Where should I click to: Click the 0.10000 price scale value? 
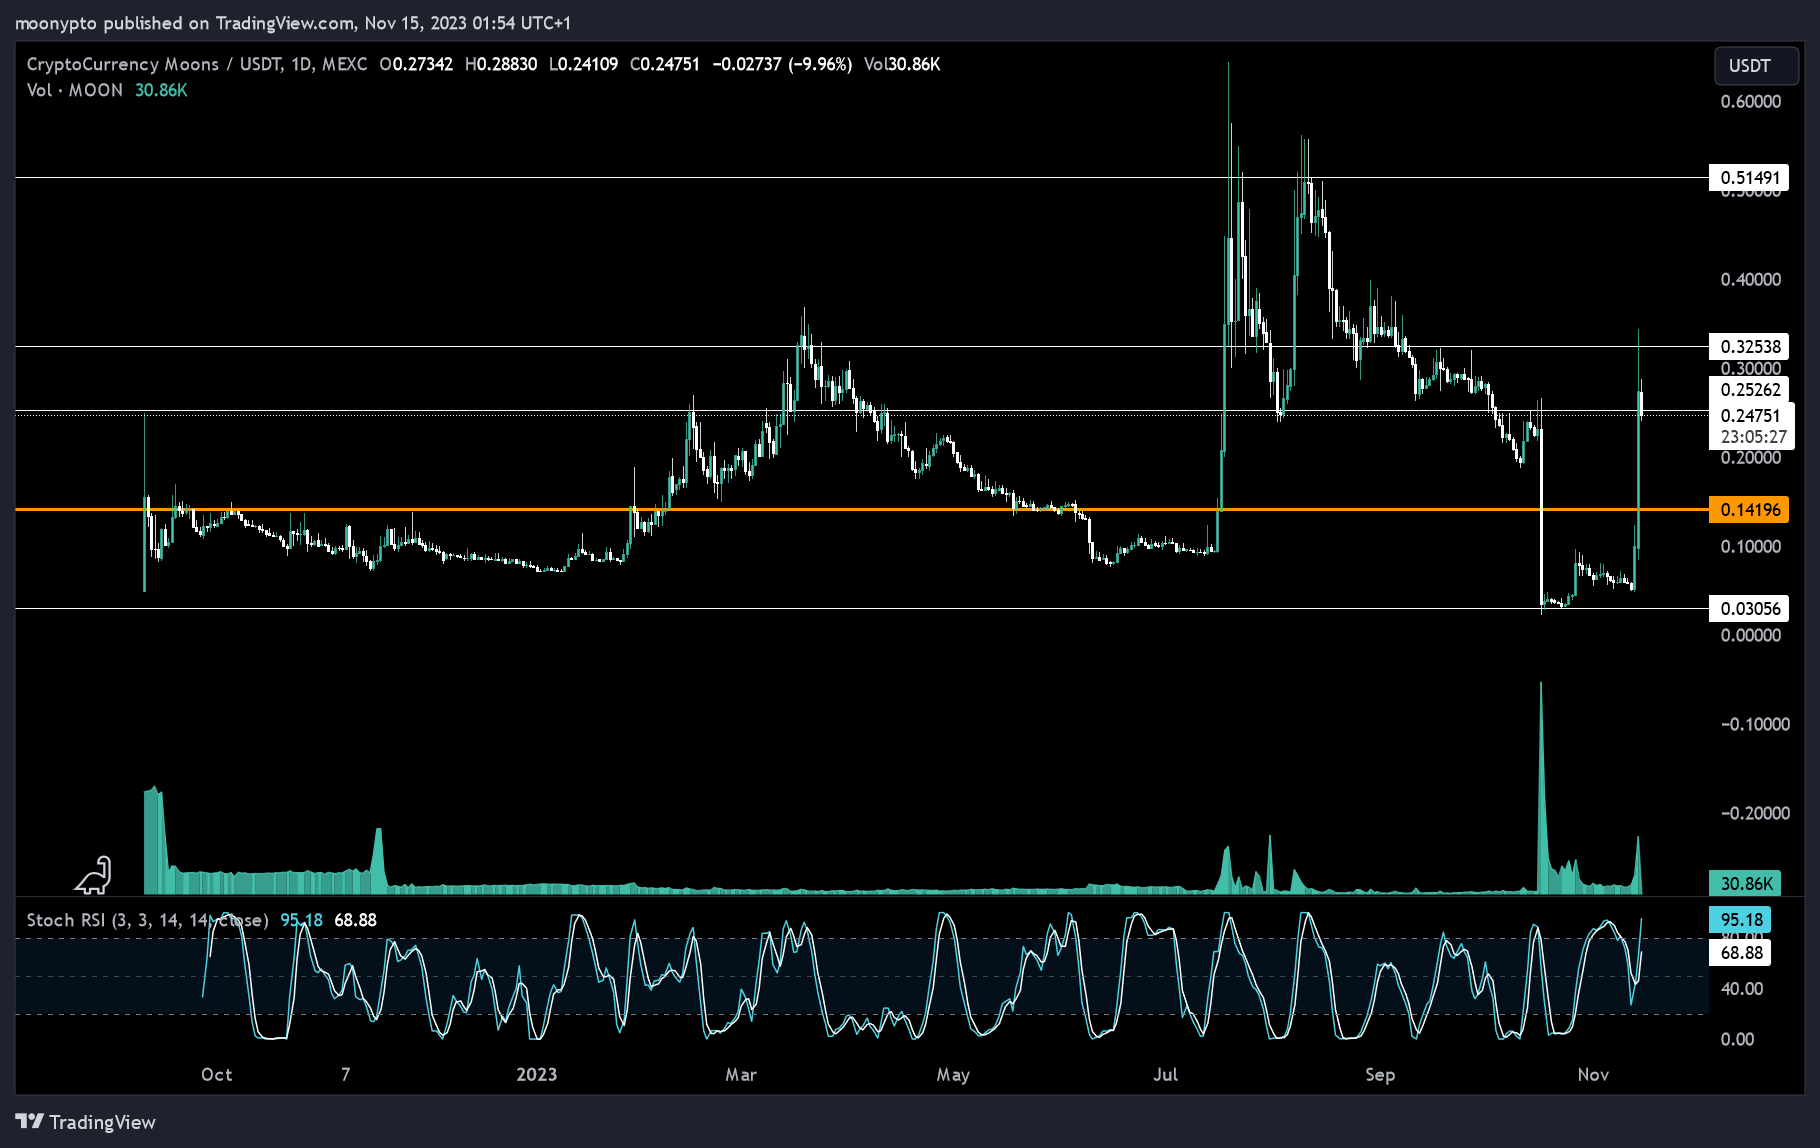(x=1751, y=547)
